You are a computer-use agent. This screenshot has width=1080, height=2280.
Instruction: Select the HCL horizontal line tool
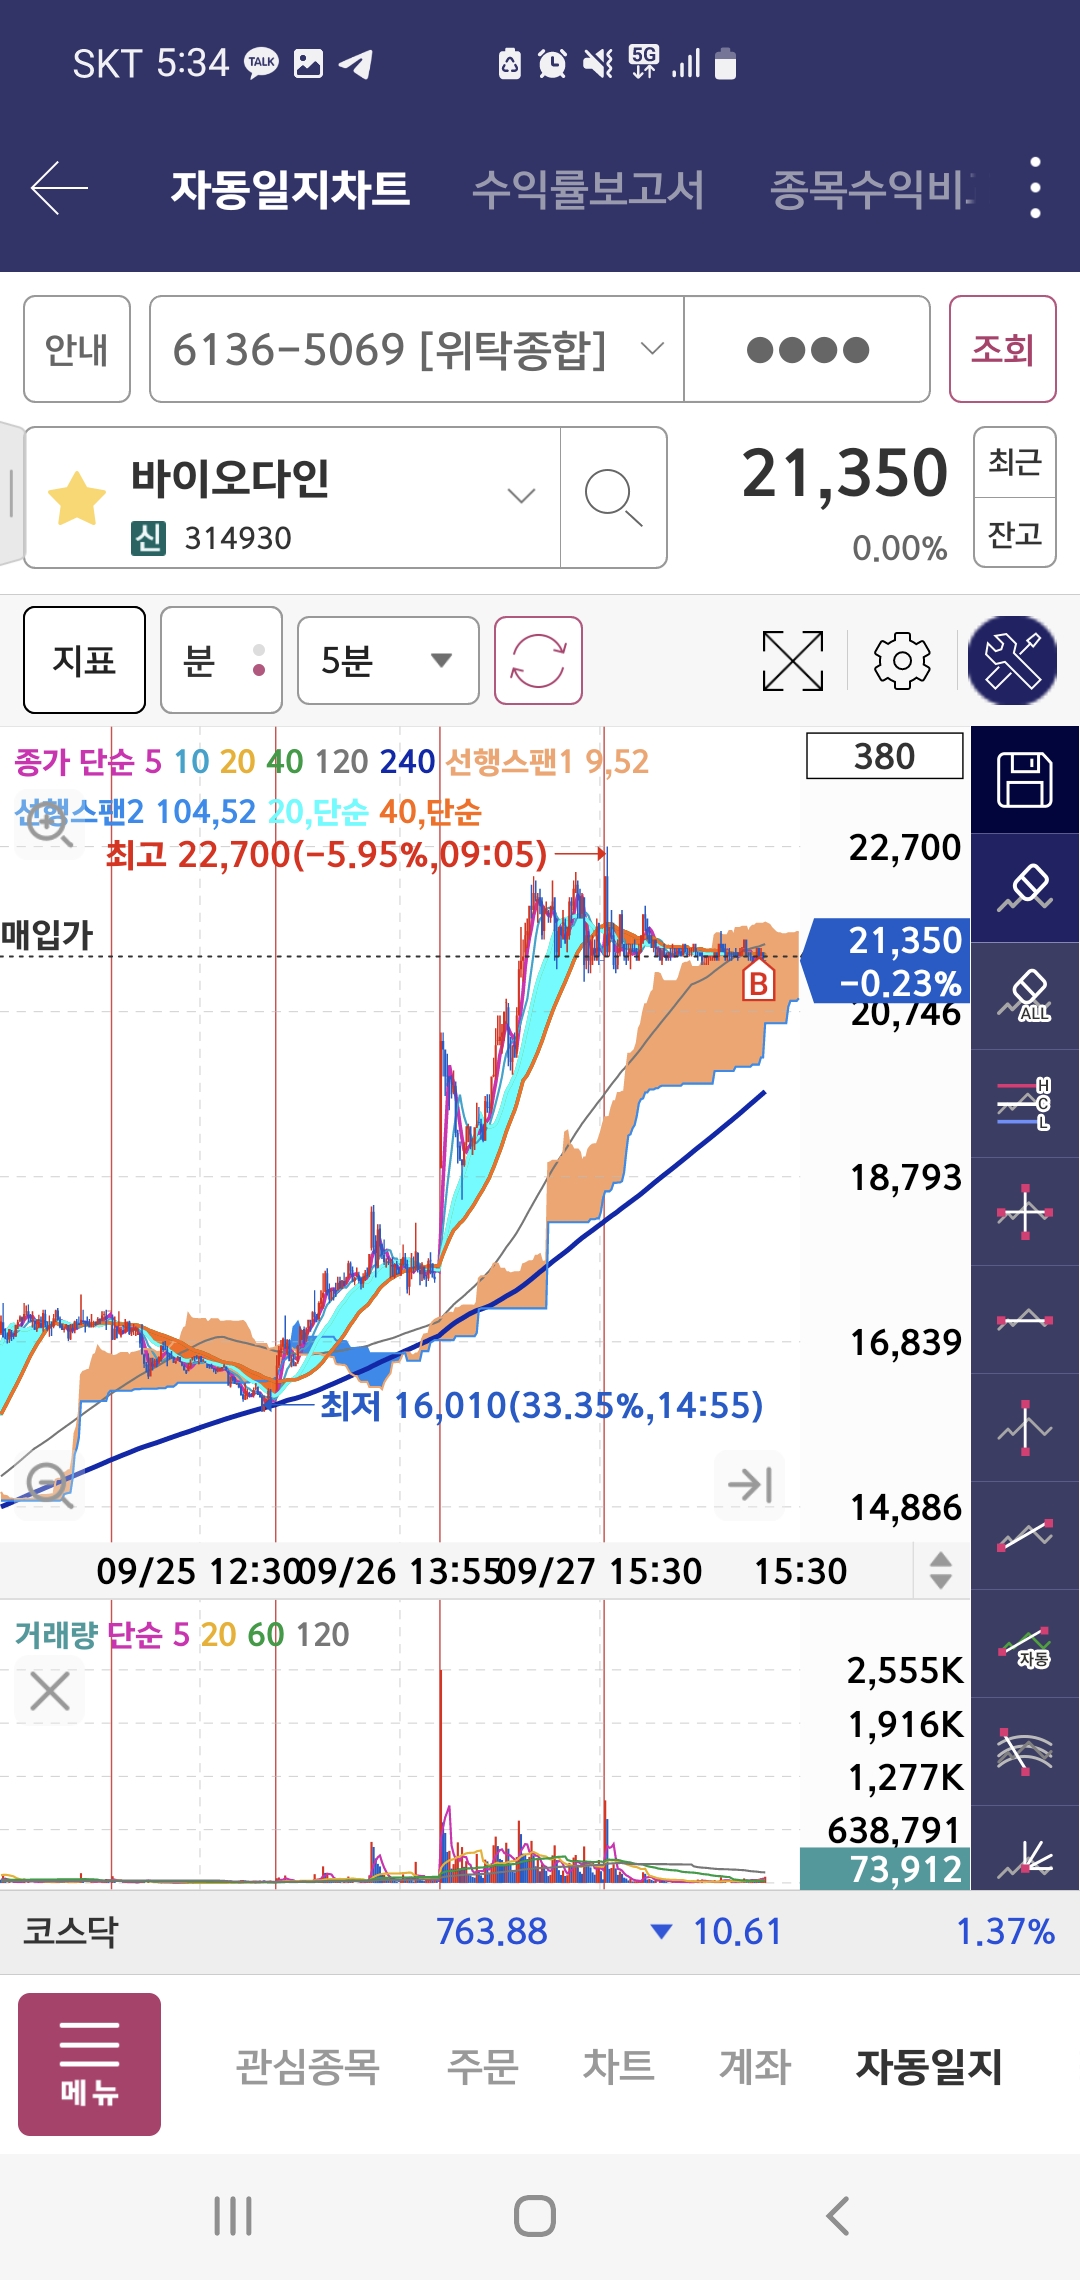1025,1104
